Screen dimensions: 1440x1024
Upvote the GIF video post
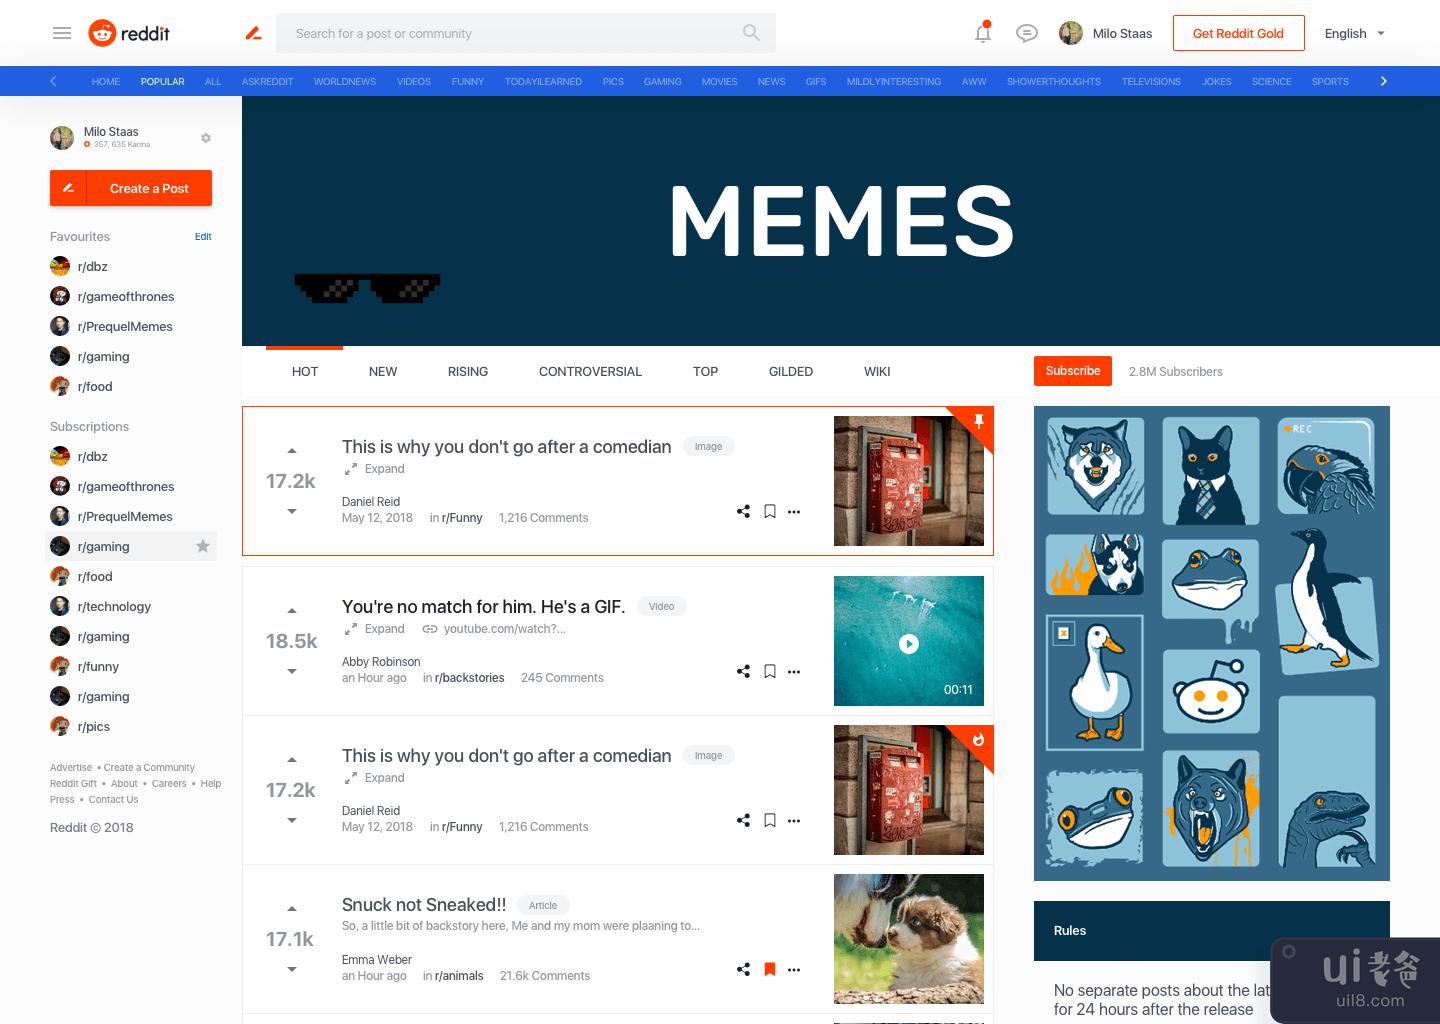coord(292,611)
